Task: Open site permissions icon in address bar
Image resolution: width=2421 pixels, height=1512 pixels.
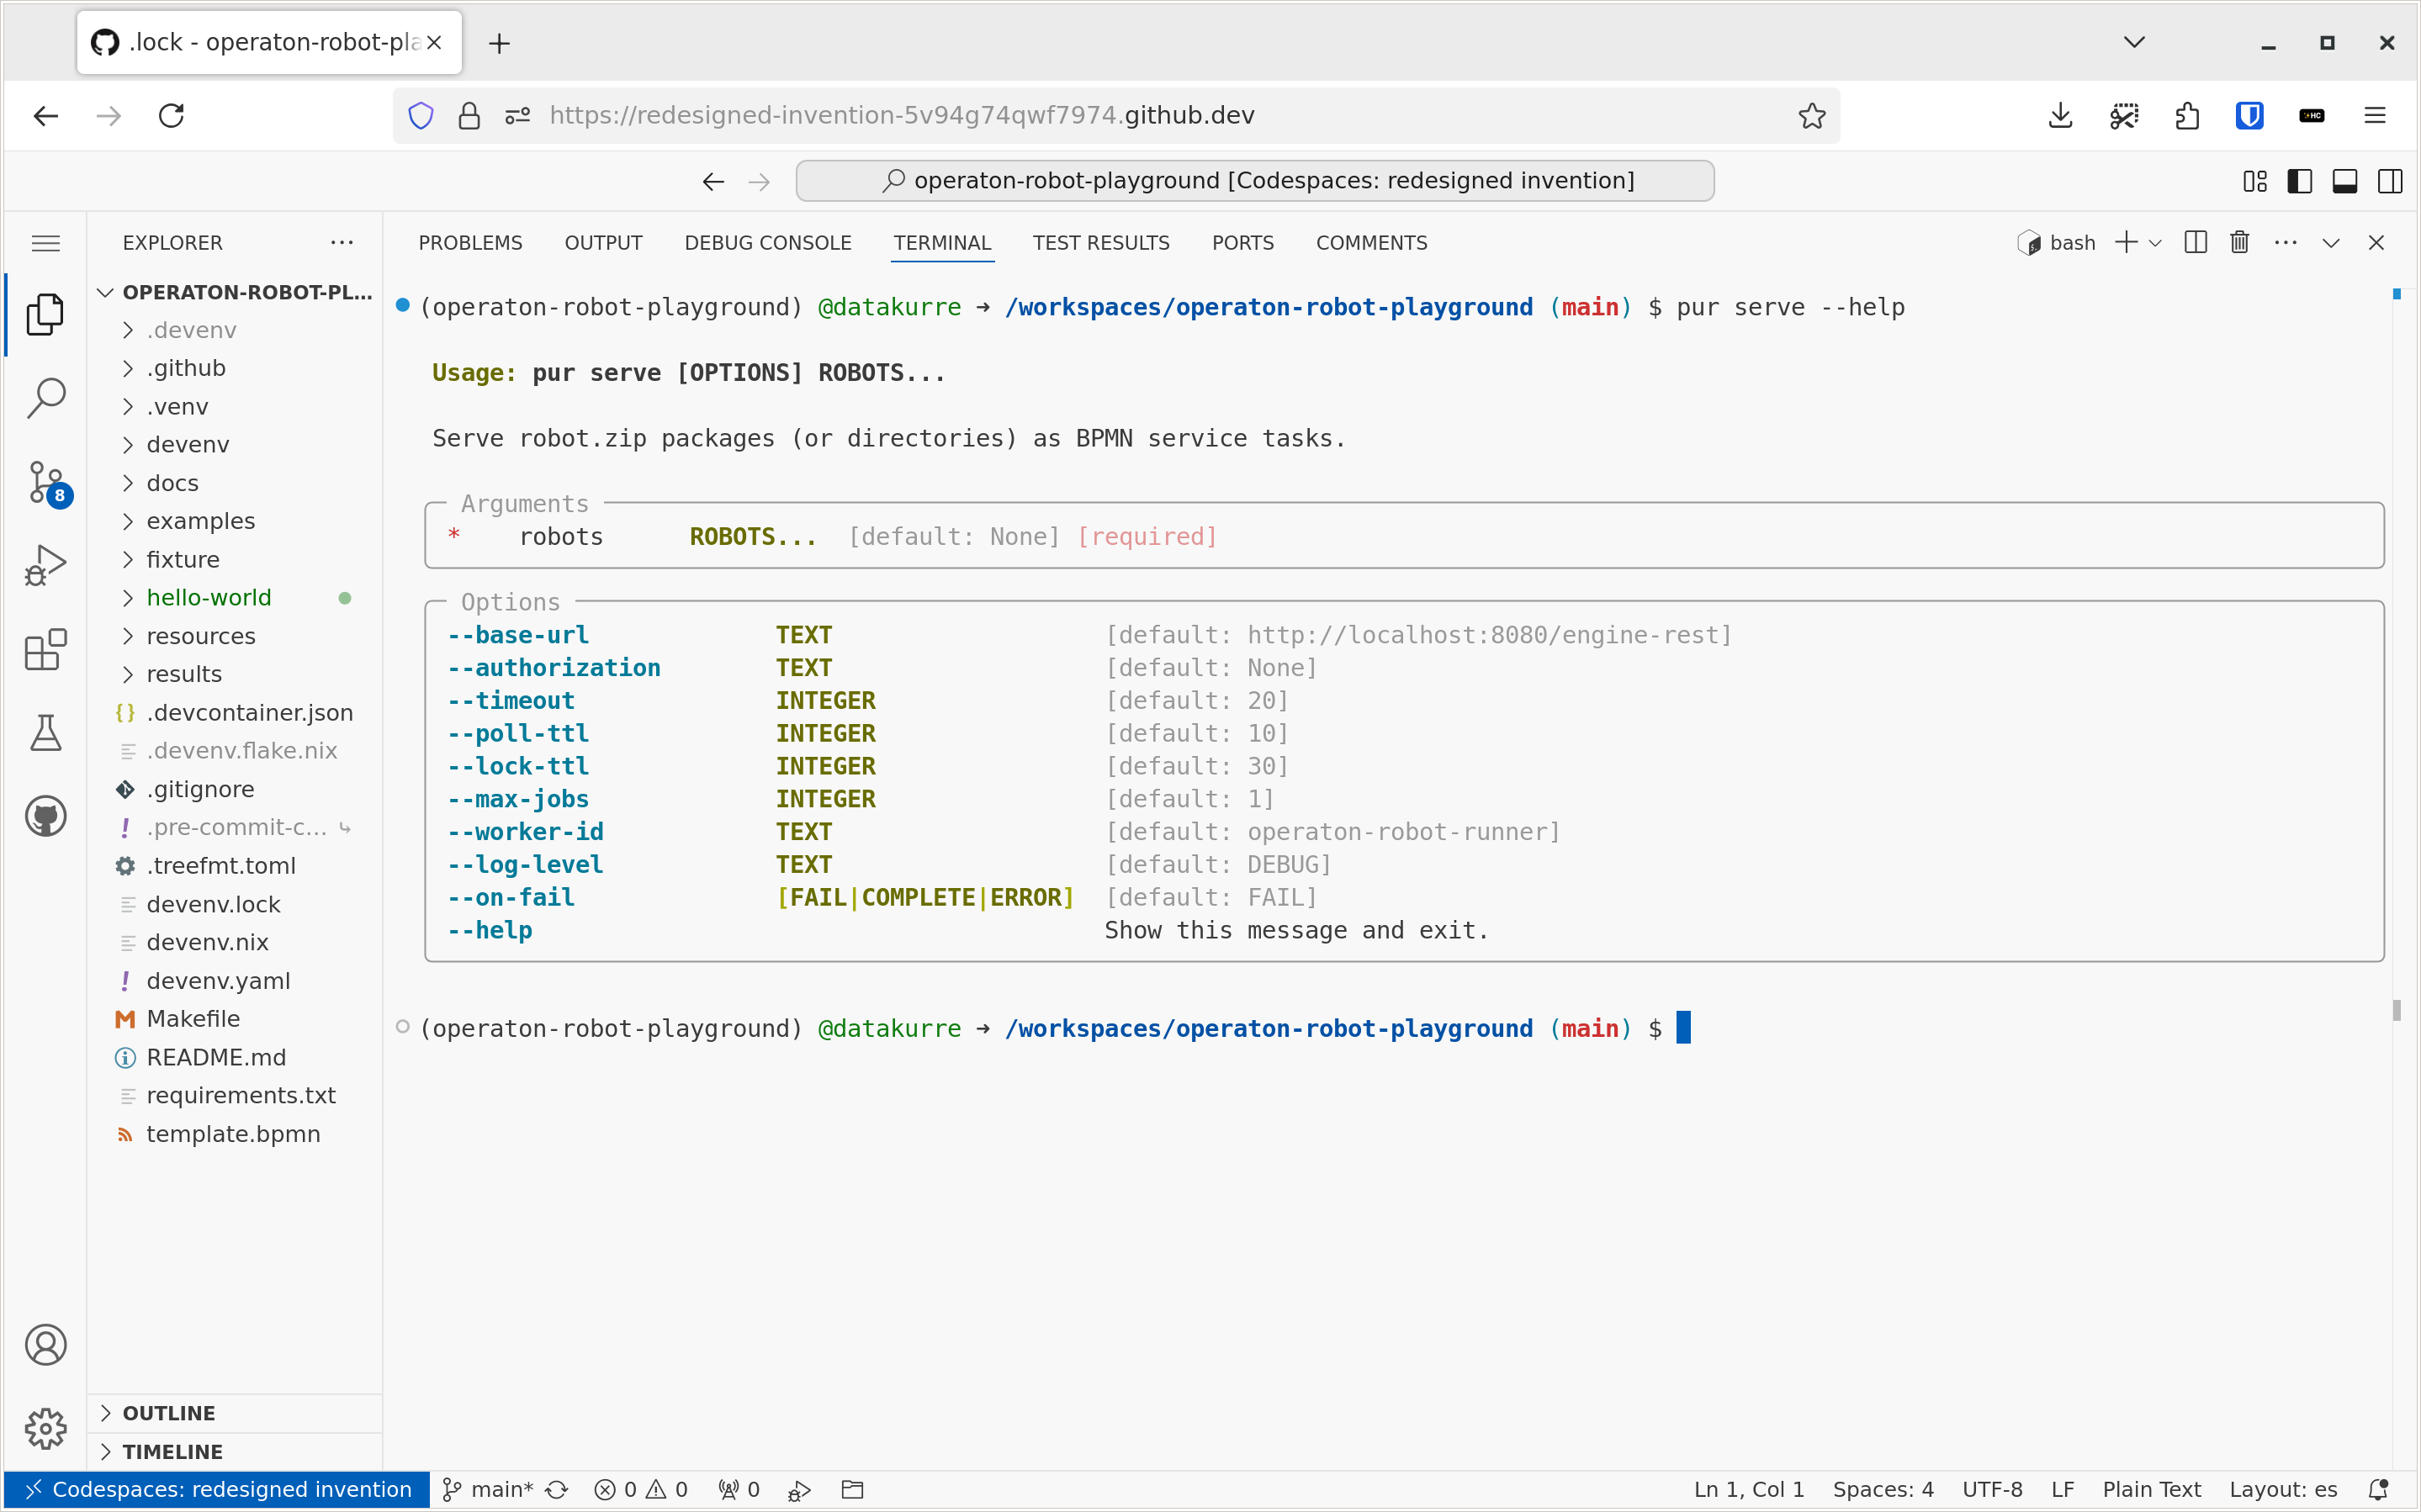Action: click(517, 116)
